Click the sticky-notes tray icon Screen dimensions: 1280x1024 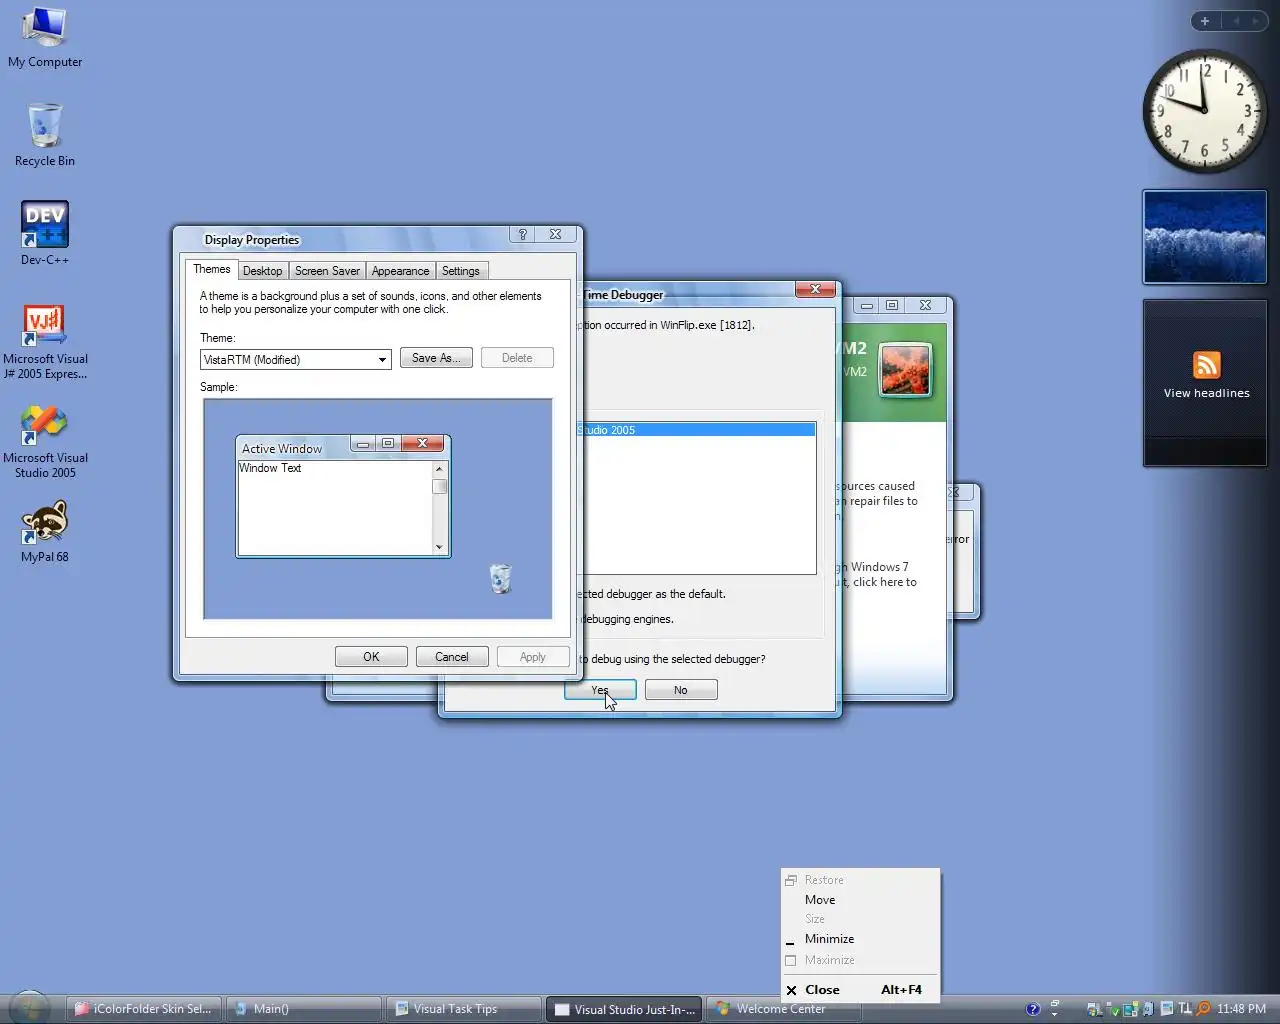click(x=1131, y=1010)
